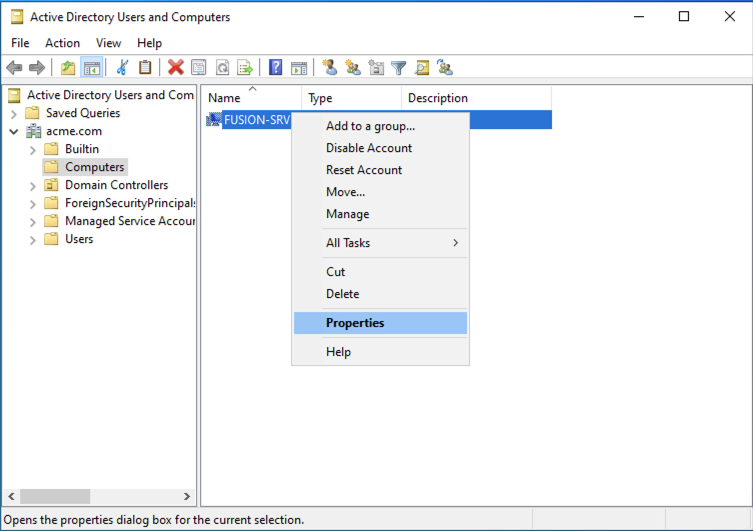Choose Manage in context menu
This screenshot has width=753, height=531.
pyautogui.click(x=380, y=214)
